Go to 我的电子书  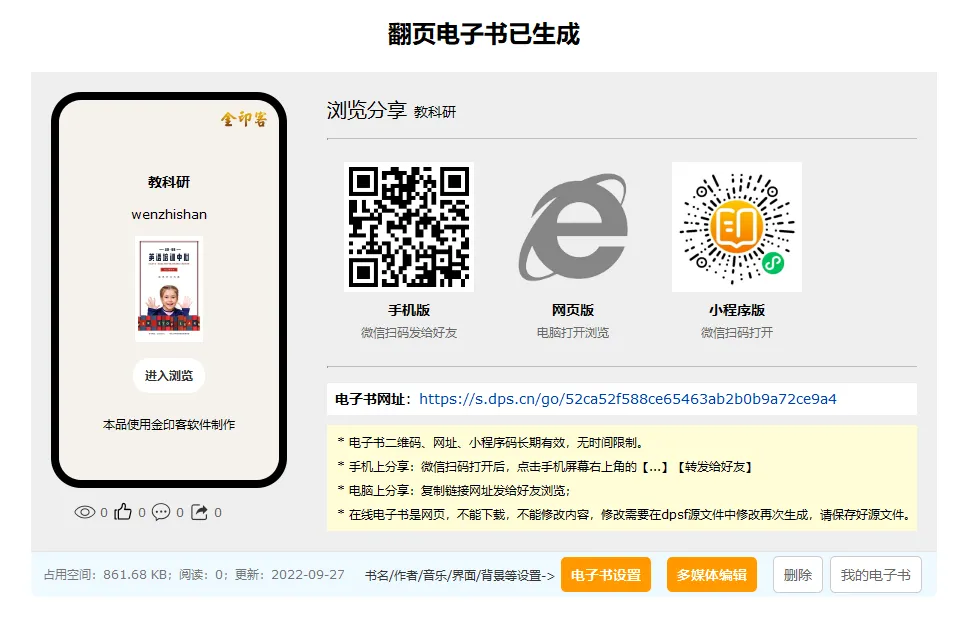(875, 575)
